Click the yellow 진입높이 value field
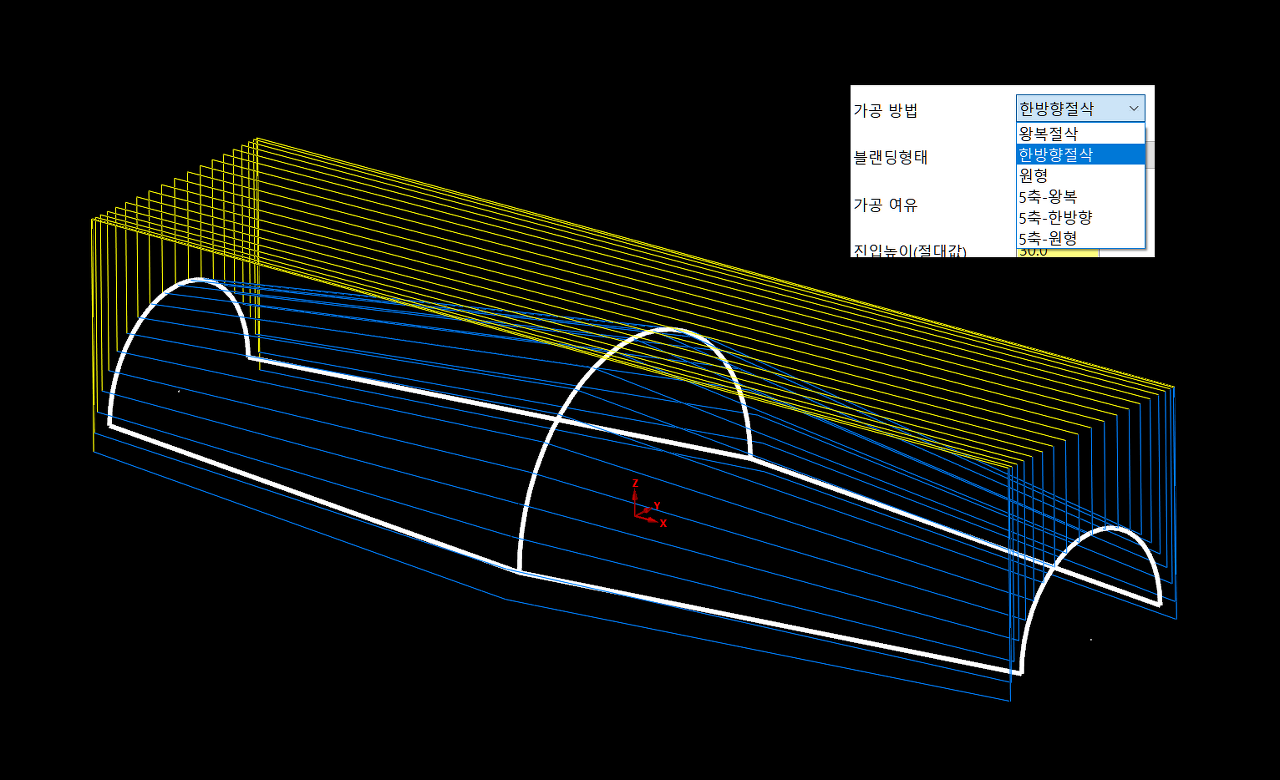 click(1057, 252)
